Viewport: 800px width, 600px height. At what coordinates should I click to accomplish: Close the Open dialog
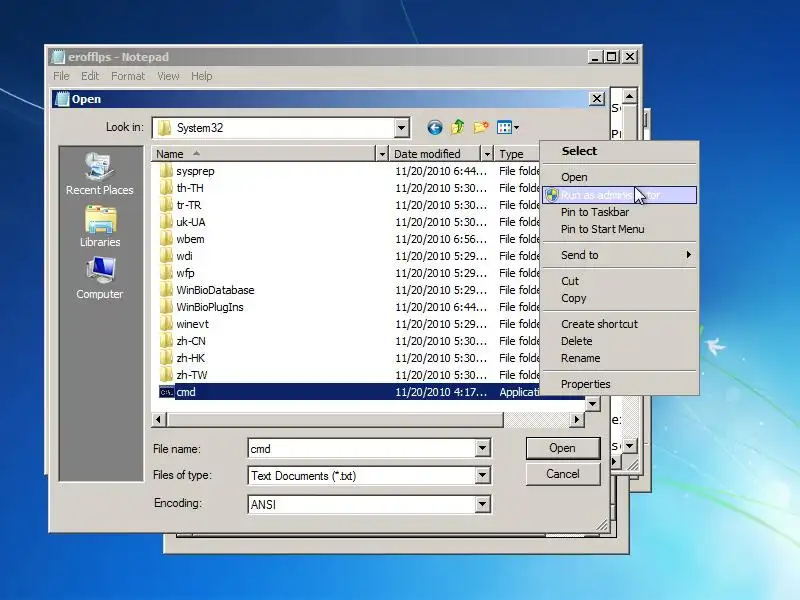(597, 98)
